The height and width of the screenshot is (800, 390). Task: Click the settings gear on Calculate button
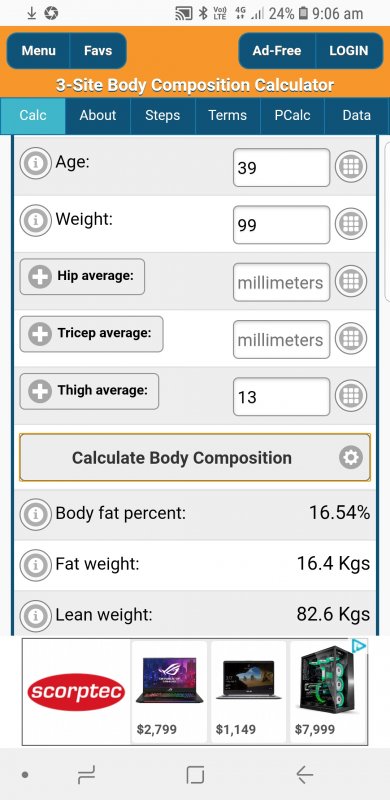click(x=351, y=458)
